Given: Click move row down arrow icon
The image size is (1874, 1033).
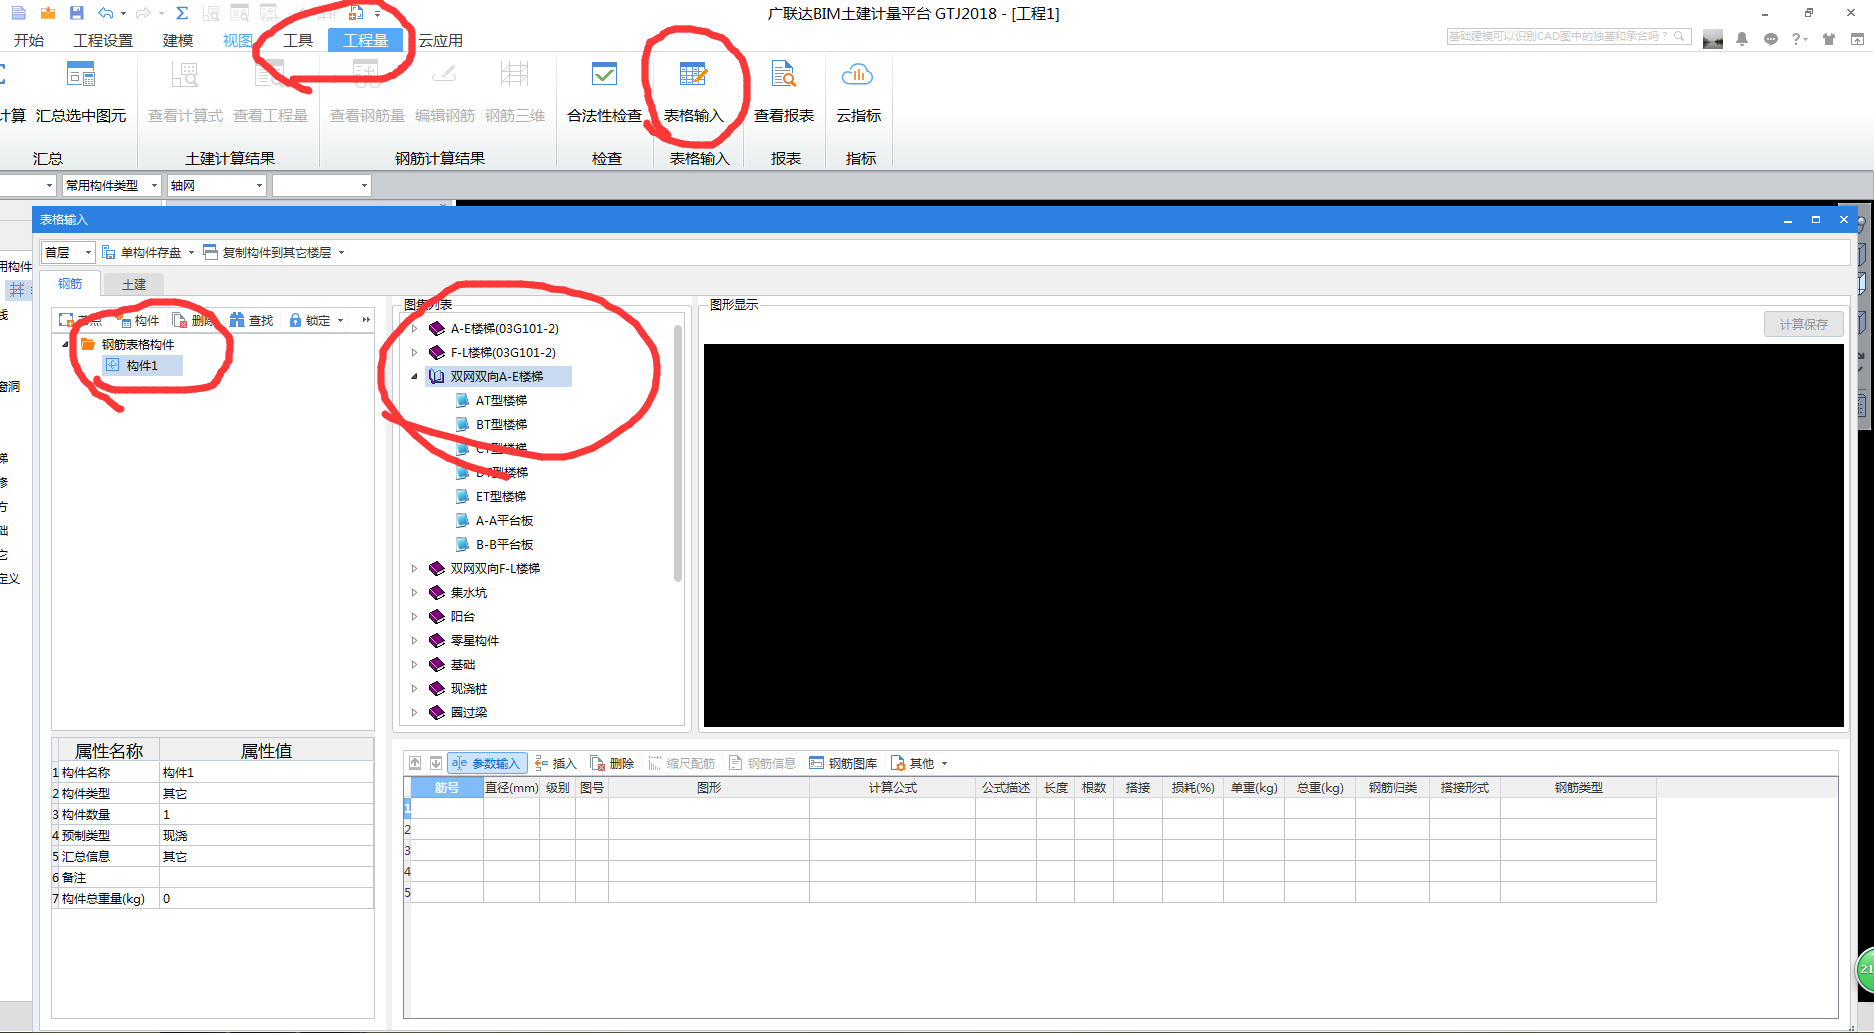Looking at the screenshot, I should coord(436,763).
